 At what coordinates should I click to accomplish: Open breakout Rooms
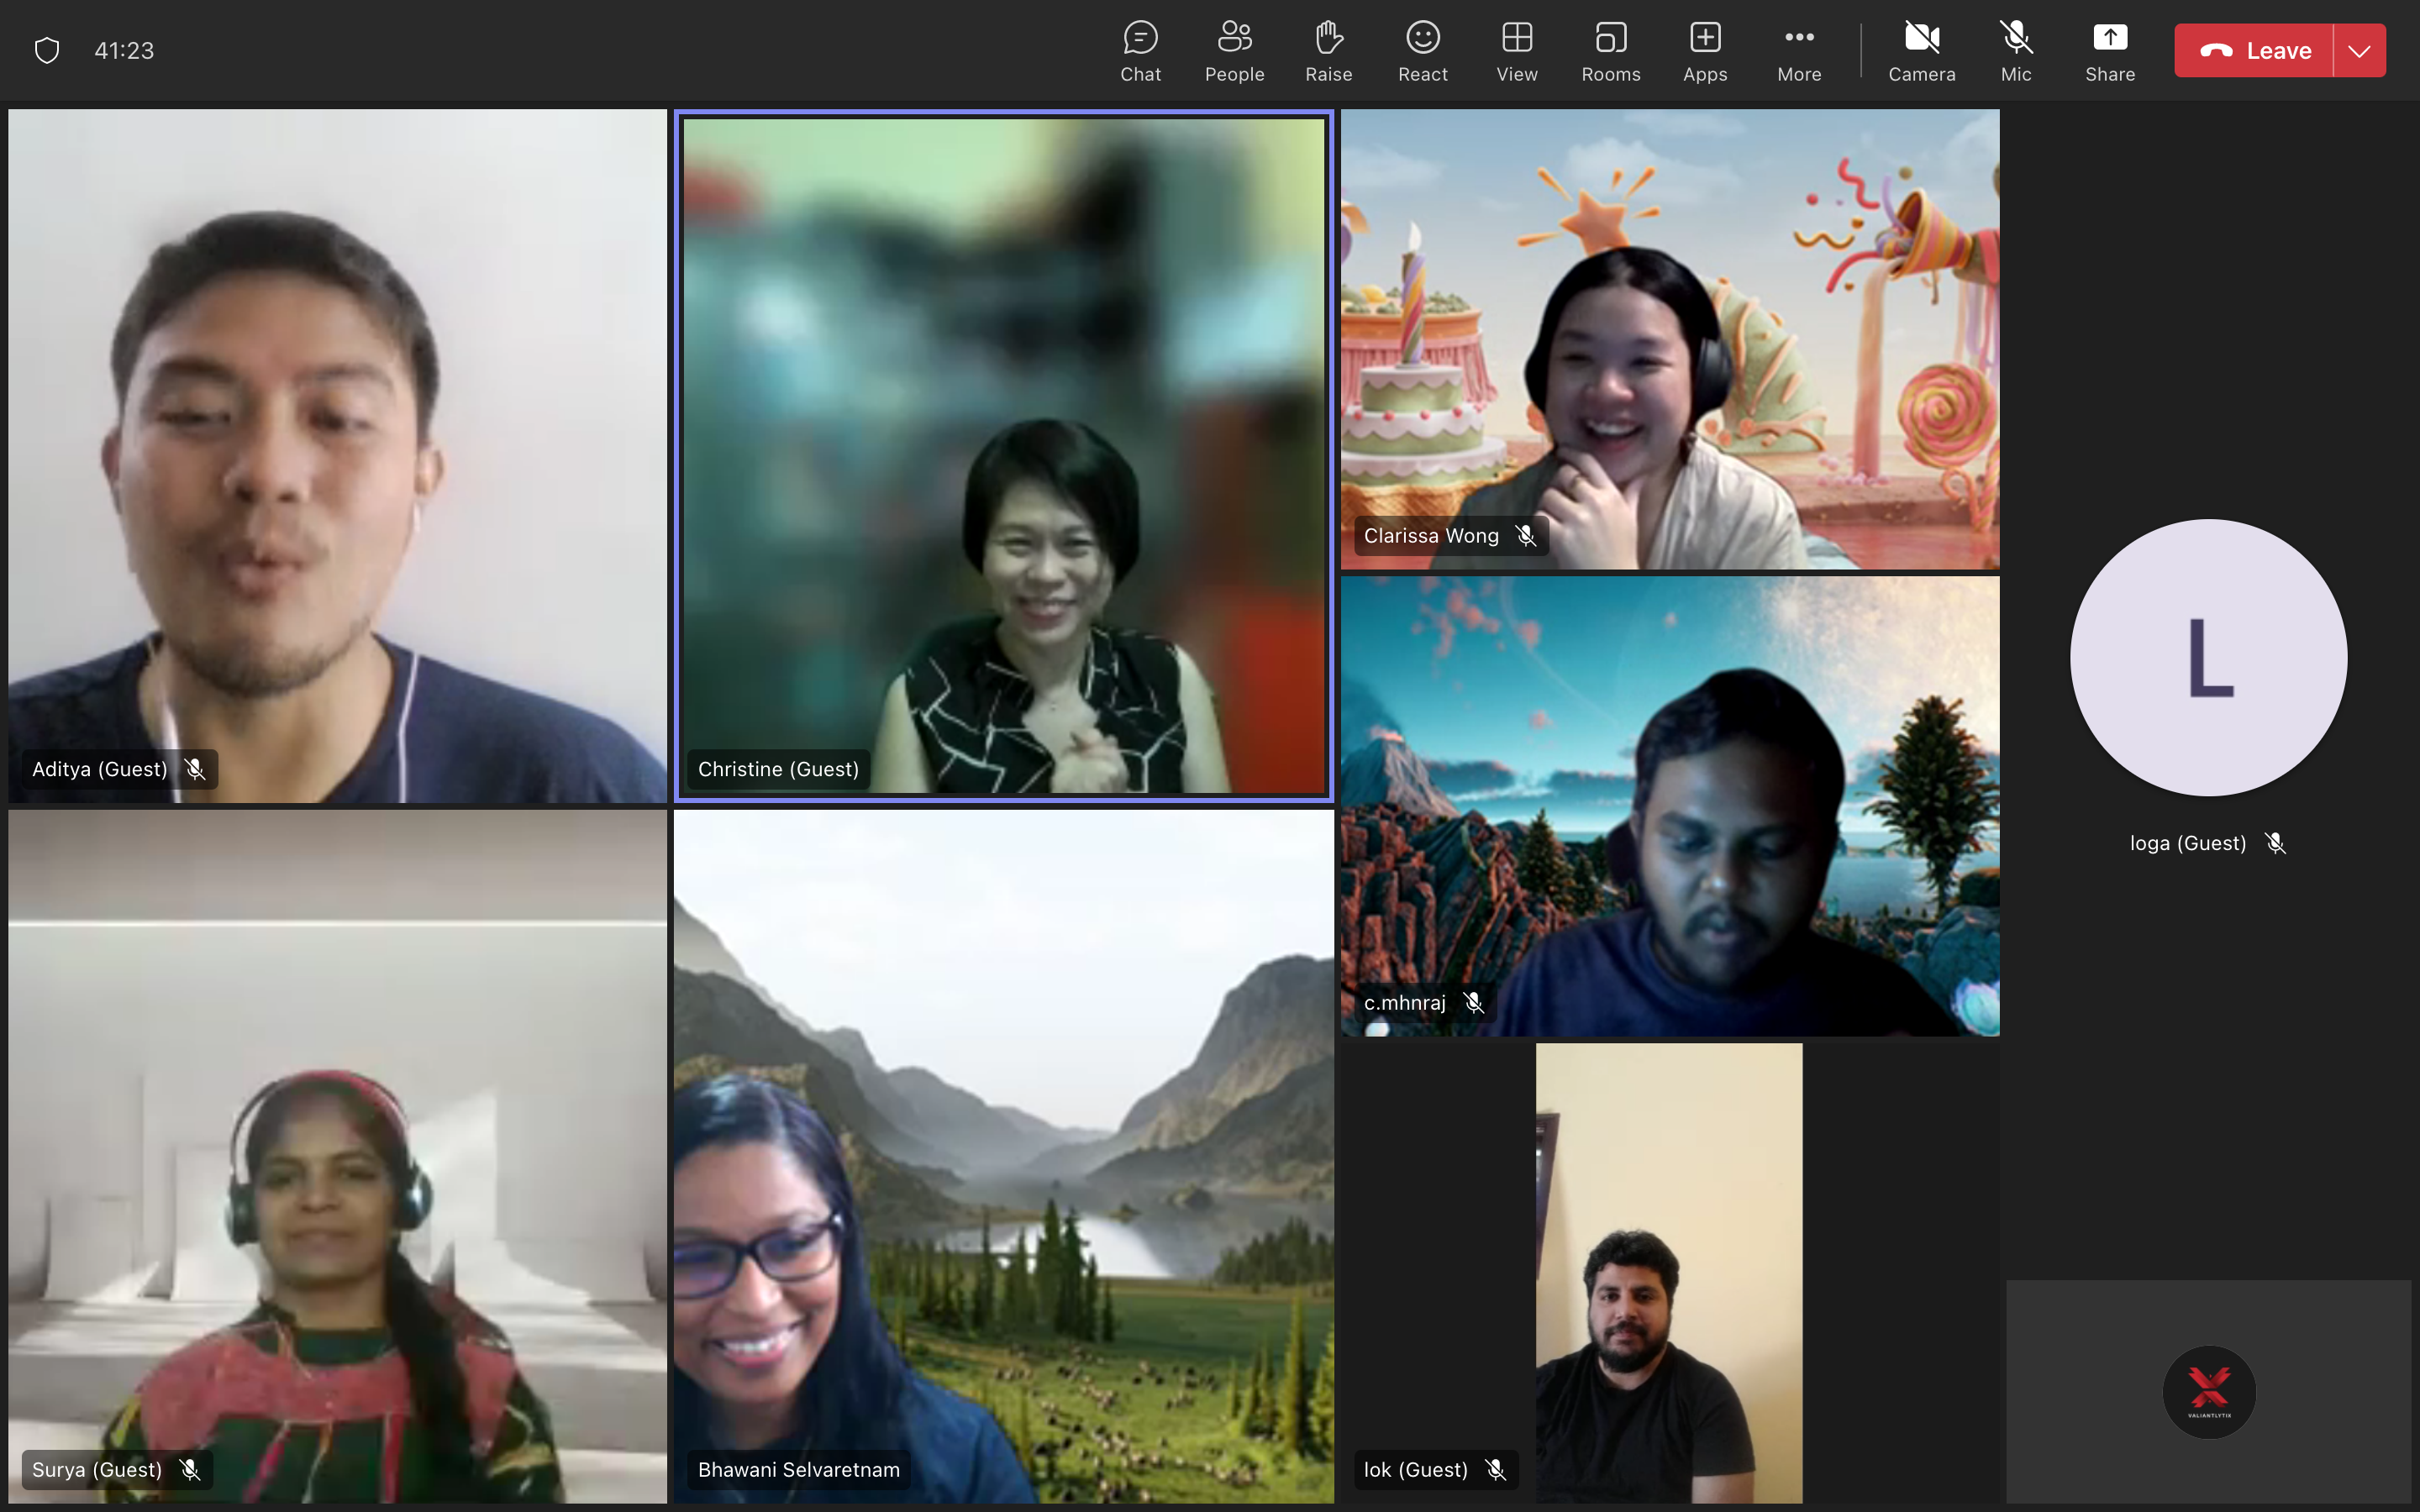point(1610,51)
